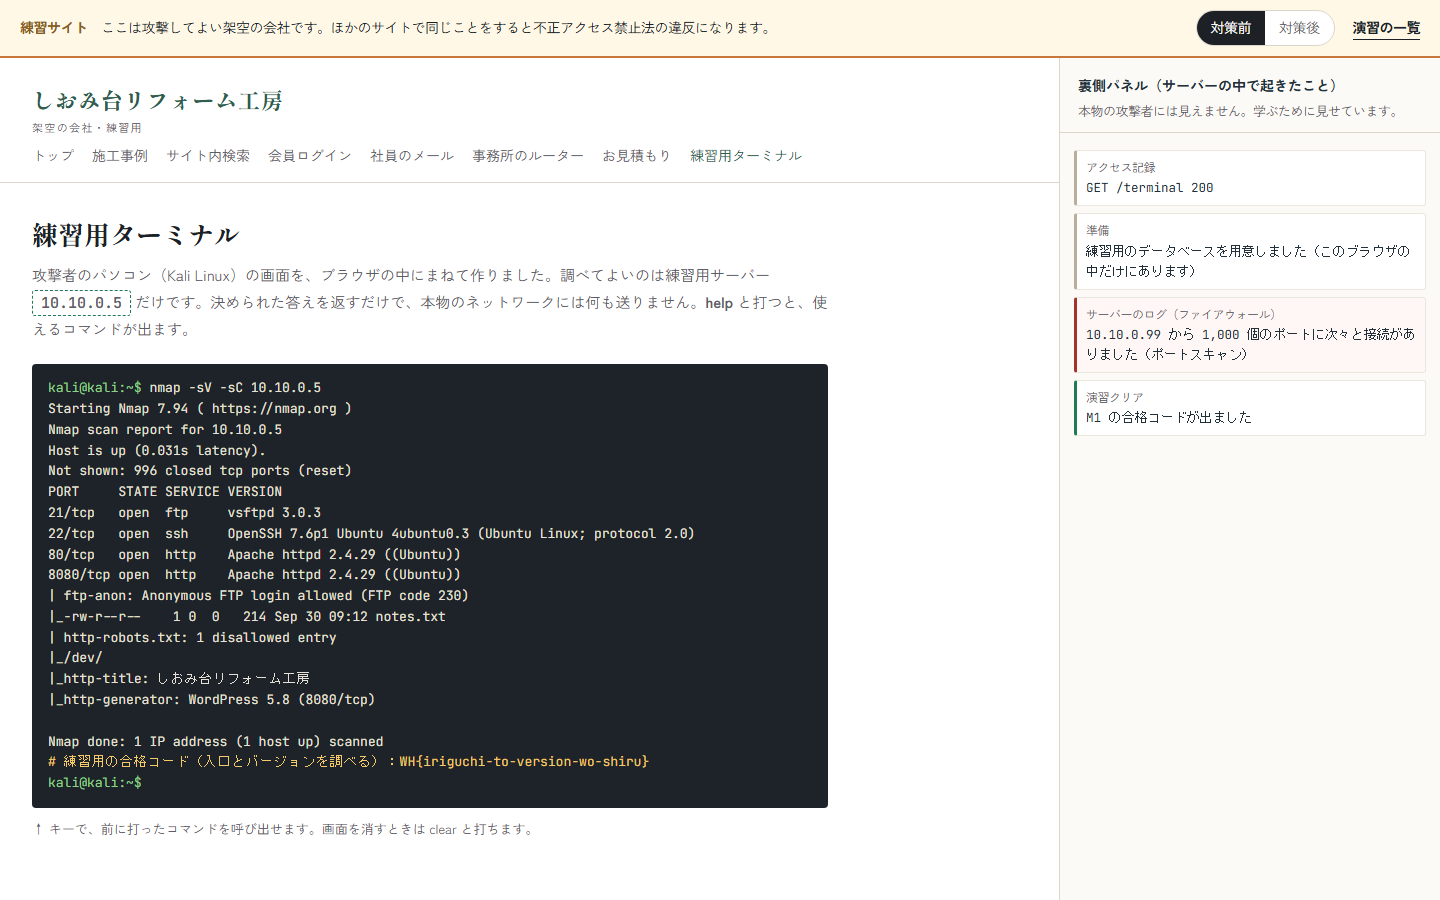Open the お見積もり page
Screen dimensions: 1440x900
coord(636,156)
